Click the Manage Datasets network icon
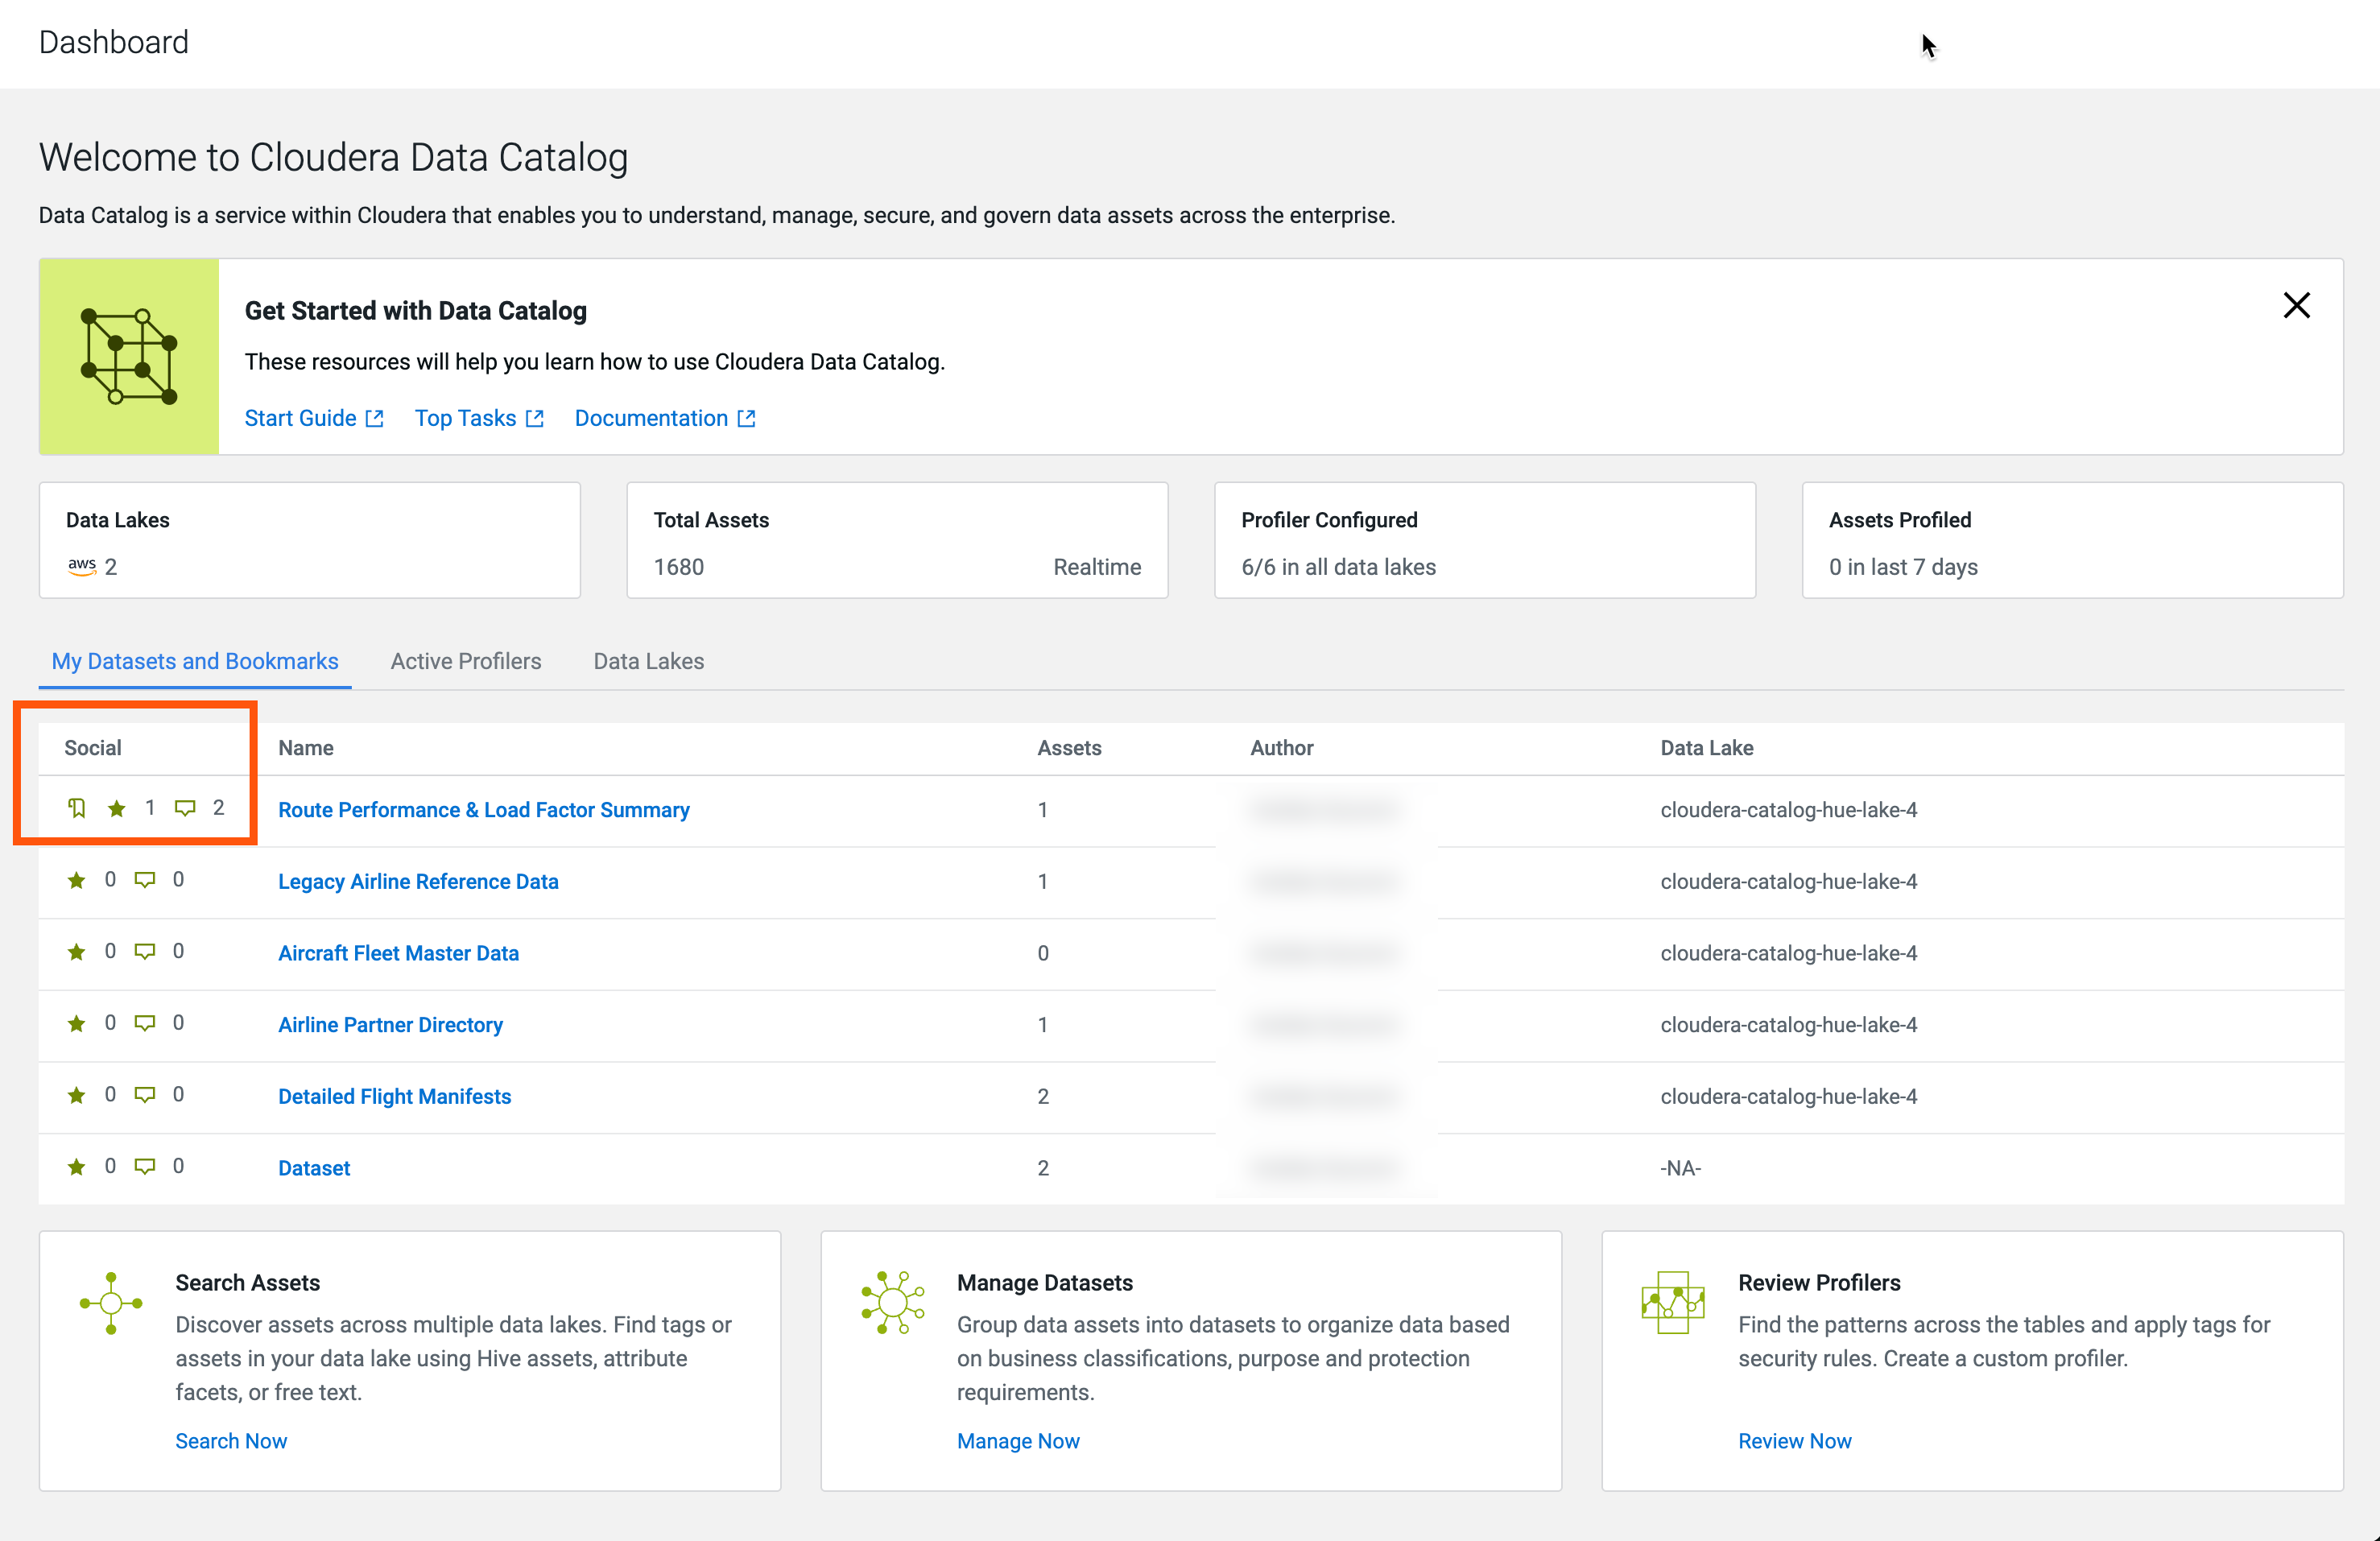The width and height of the screenshot is (2380, 1541). point(892,1303)
